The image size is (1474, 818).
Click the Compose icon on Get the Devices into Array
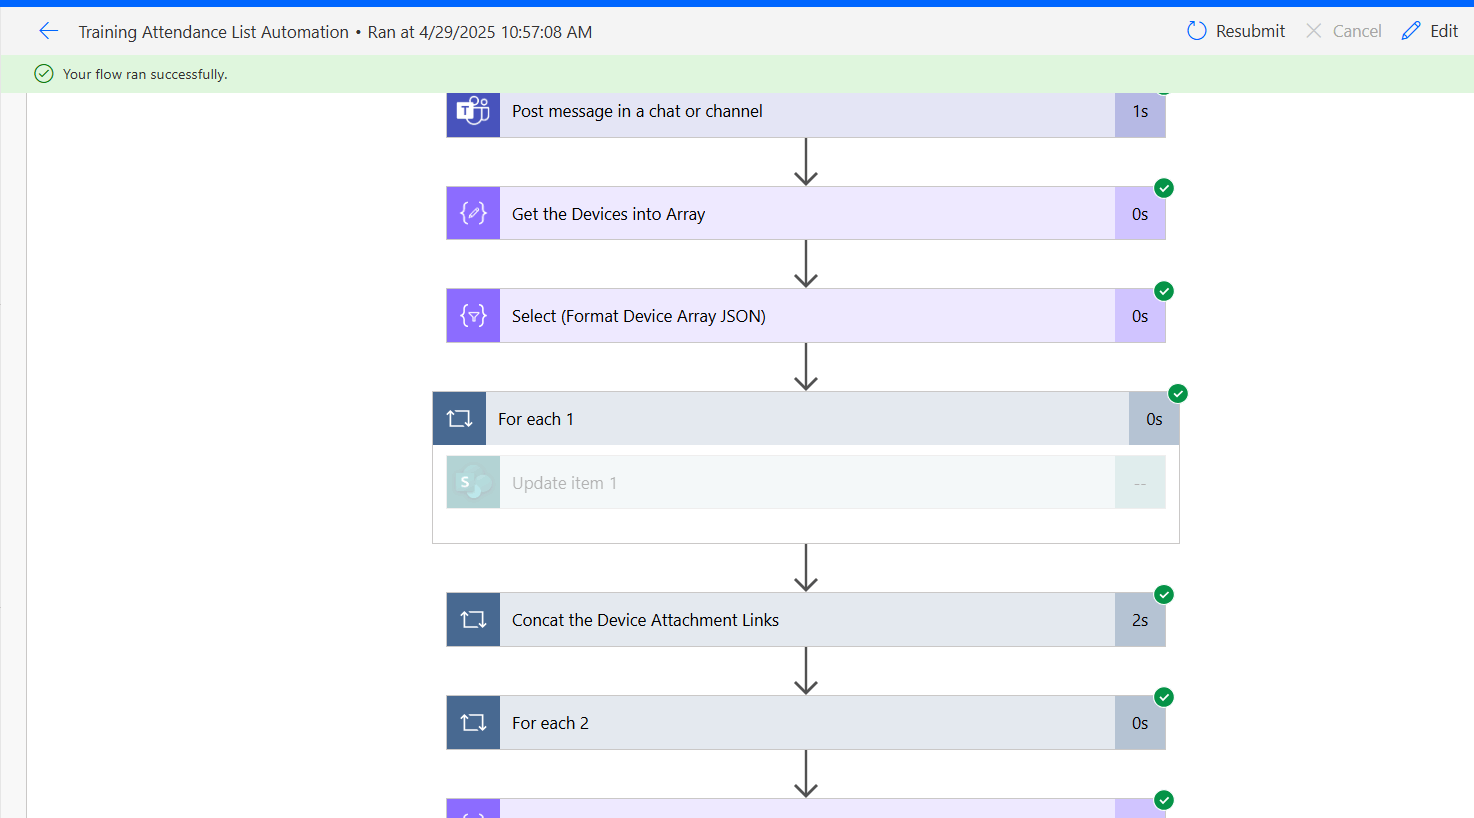[472, 213]
